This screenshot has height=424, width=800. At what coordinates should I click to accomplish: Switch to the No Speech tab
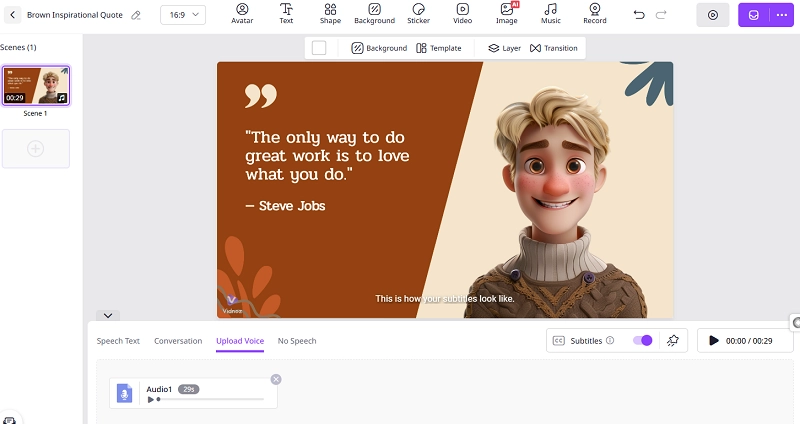pos(297,341)
